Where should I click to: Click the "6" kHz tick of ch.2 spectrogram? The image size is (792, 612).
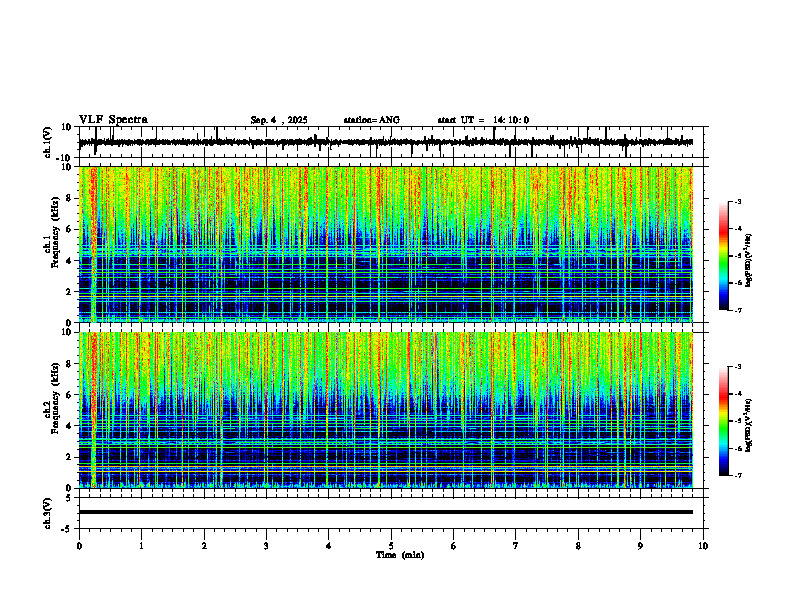pos(71,395)
